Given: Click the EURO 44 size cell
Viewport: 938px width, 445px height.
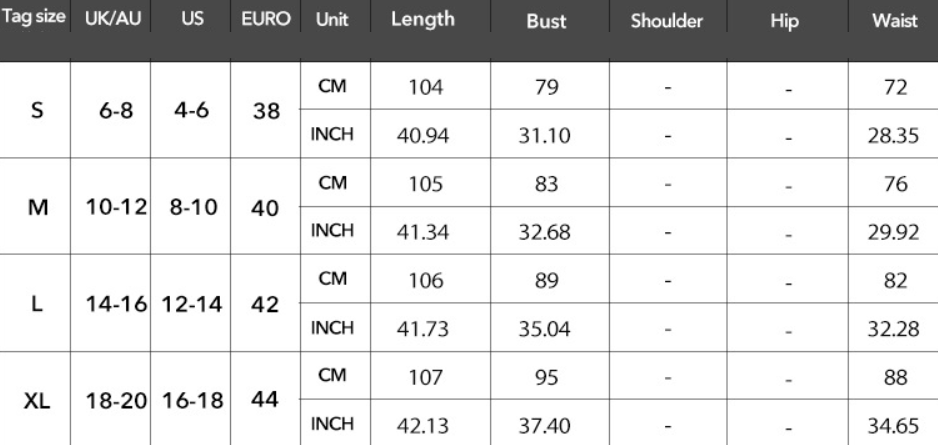Looking at the screenshot, I should pyautogui.click(x=265, y=400).
